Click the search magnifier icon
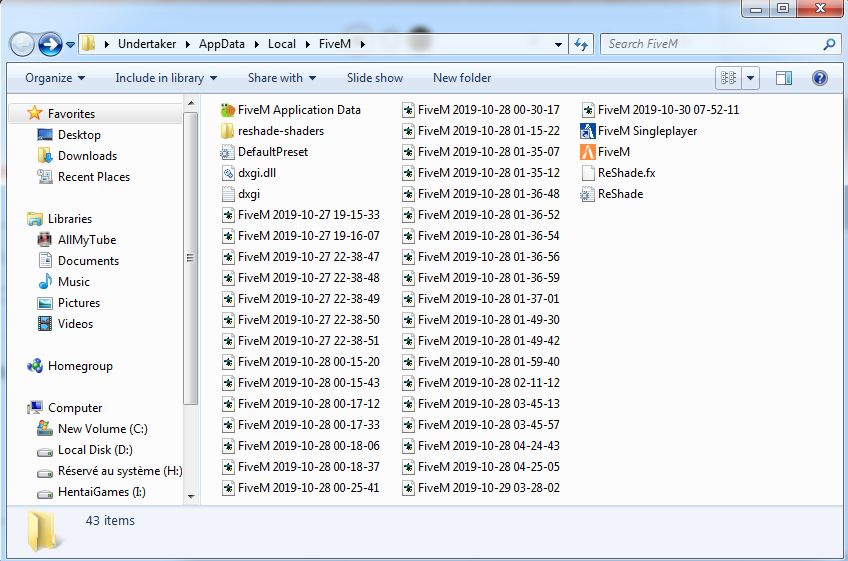 tap(829, 44)
